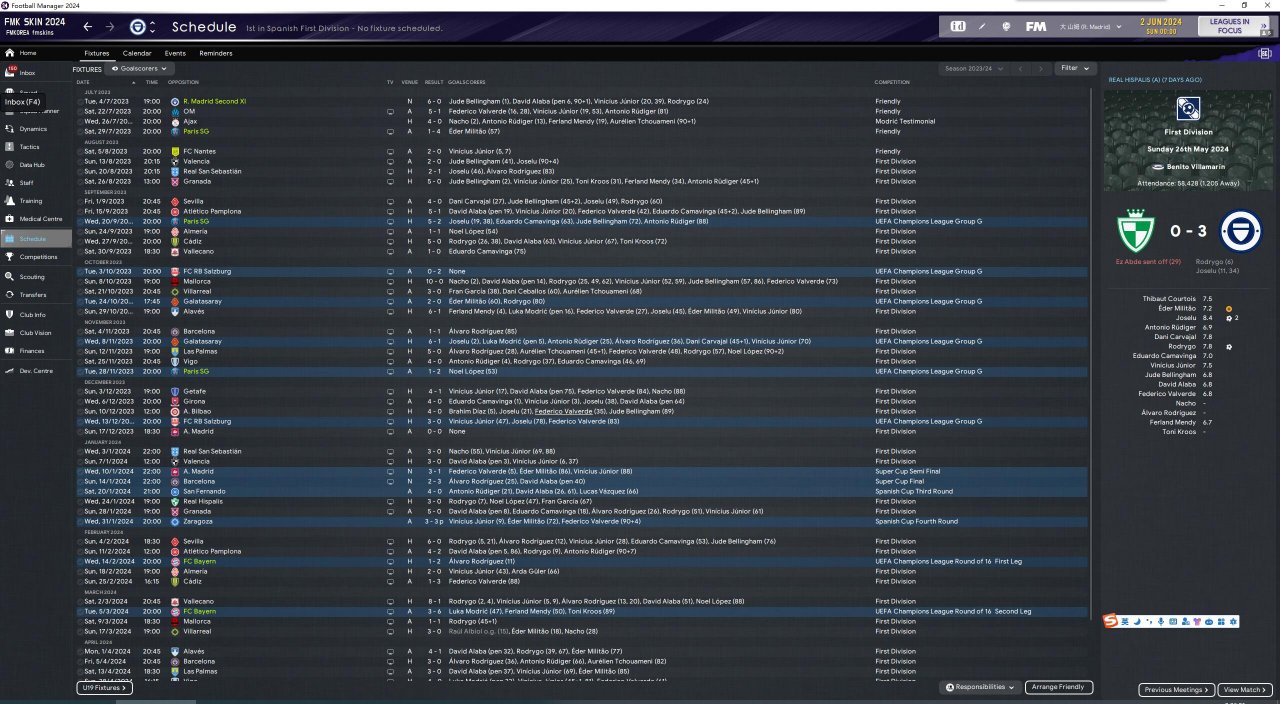Open the club badge next to Schedule title
This screenshot has width=1280, height=704.
(x=138, y=26)
